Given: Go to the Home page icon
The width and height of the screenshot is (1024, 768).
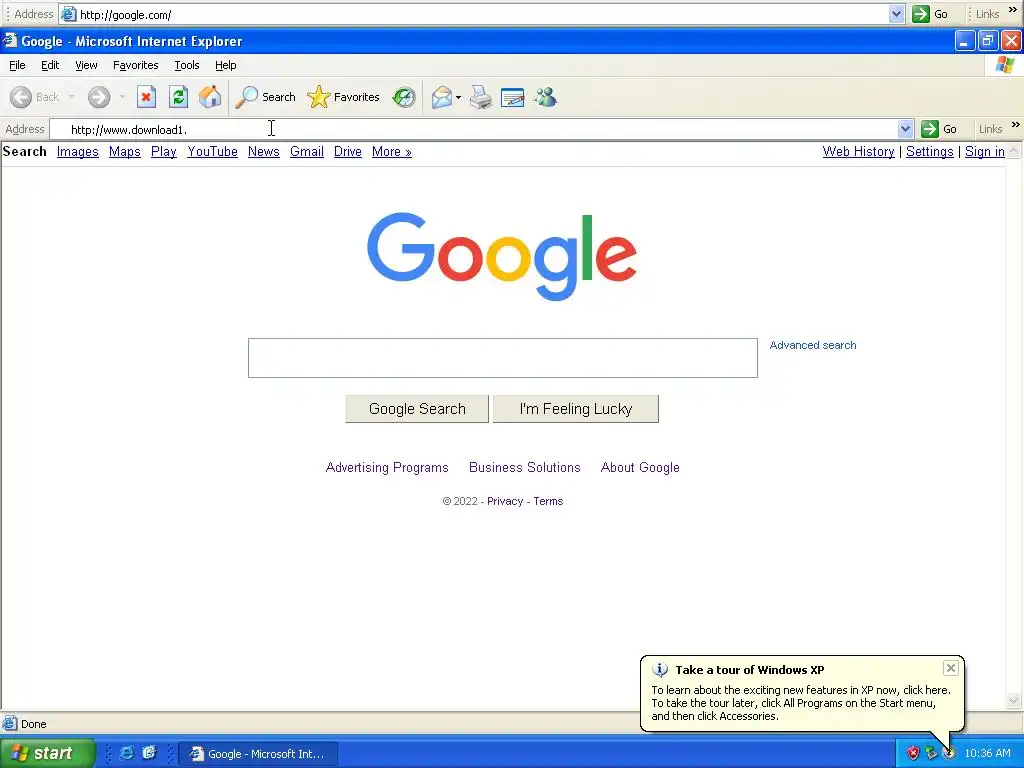Looking at the screenshot, I should pyautogui.click(x=210, y=97).
